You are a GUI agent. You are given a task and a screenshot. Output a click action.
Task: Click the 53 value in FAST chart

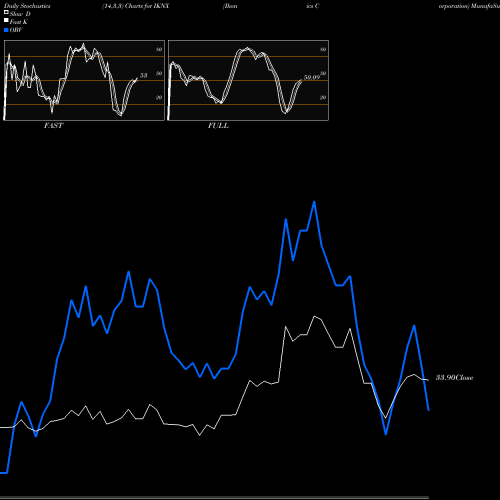pos(143,75)
